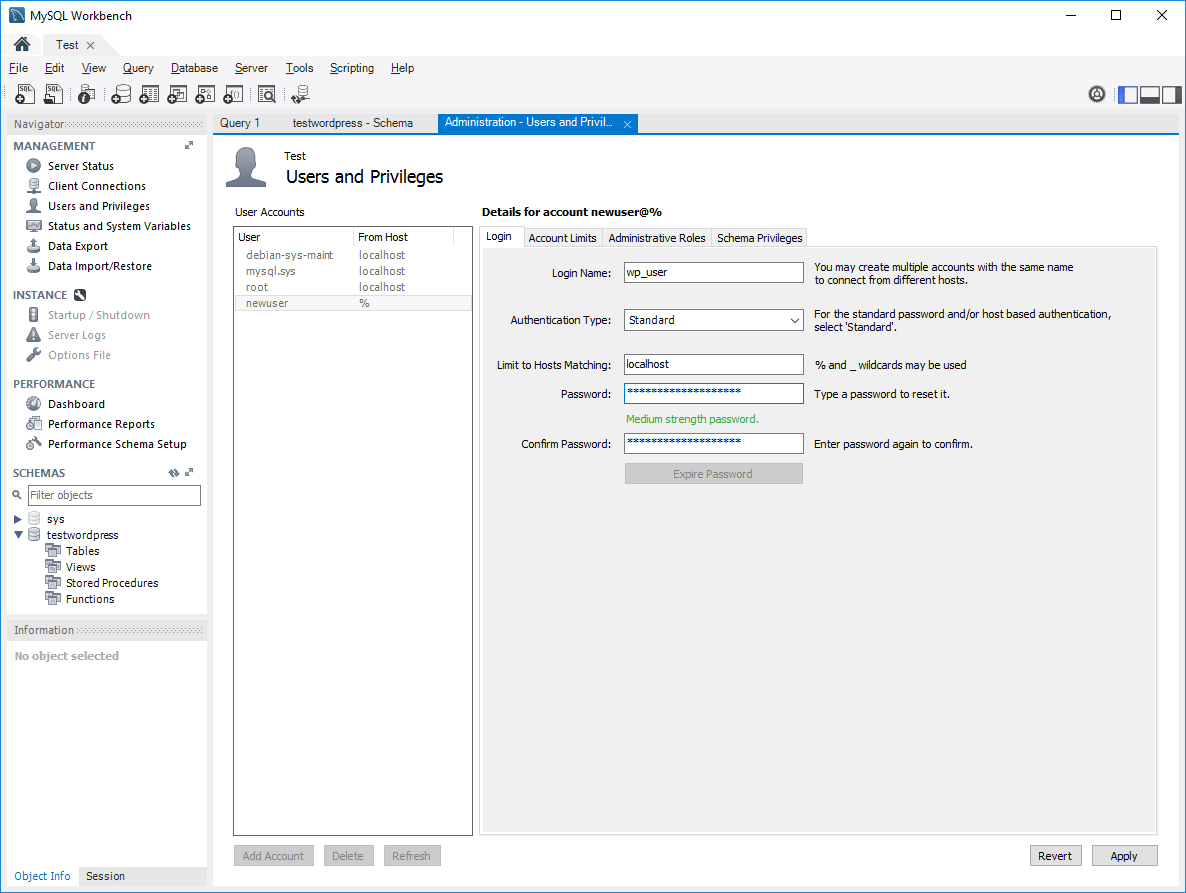
Task: Create a new table using toolbar icon
Action: [x=149, y=94]
